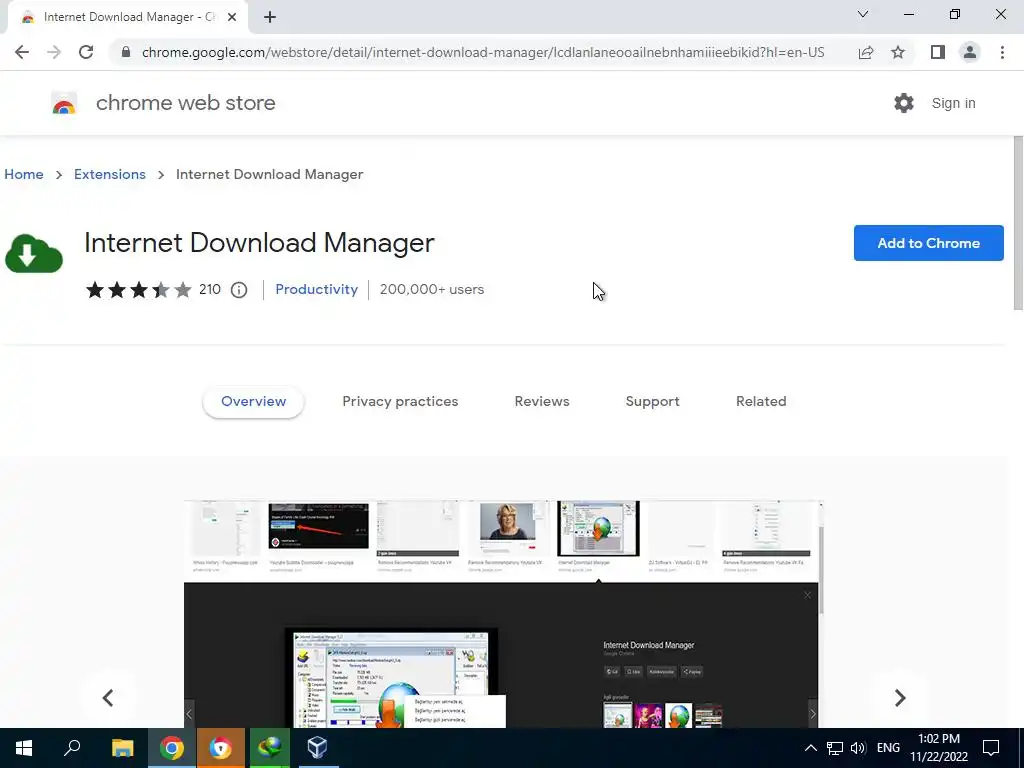Open the Windows Start menu
This screenshot has height=768, width=1024.
point(24,748)
